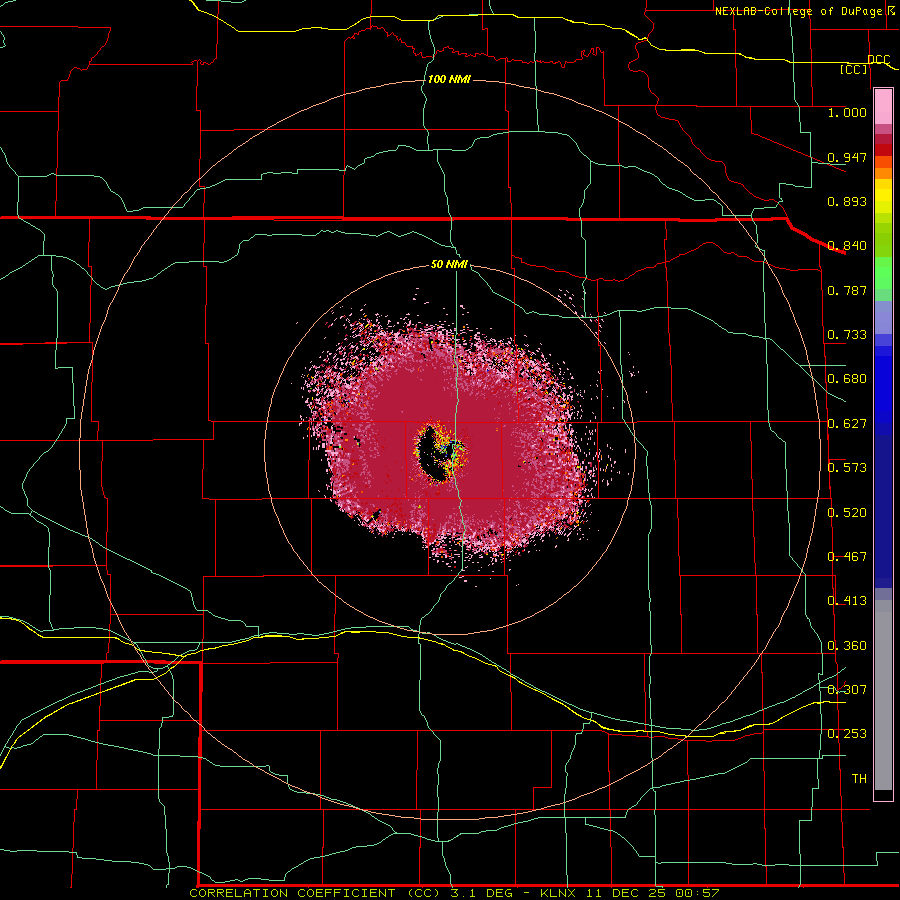This screenshot has width=900, height=900.
Task: Click the 0.733 scale value
Action: (x=847, y=335)
